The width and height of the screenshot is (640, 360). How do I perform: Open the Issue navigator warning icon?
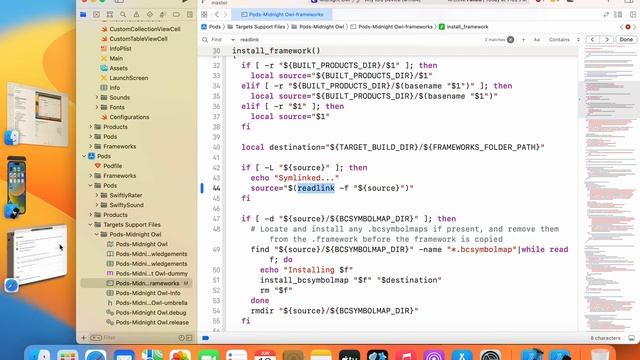coord(136,14)
